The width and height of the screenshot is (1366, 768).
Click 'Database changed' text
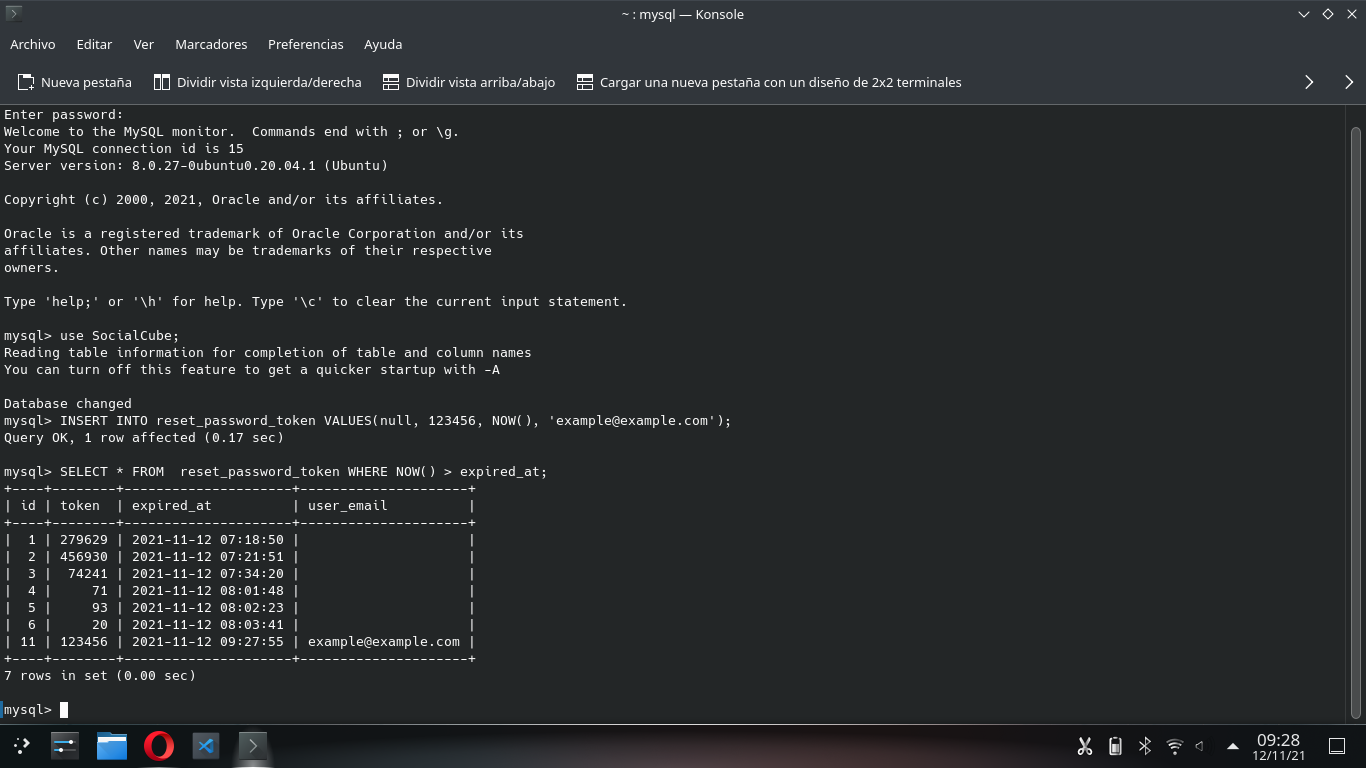click(x=68, y=403)
